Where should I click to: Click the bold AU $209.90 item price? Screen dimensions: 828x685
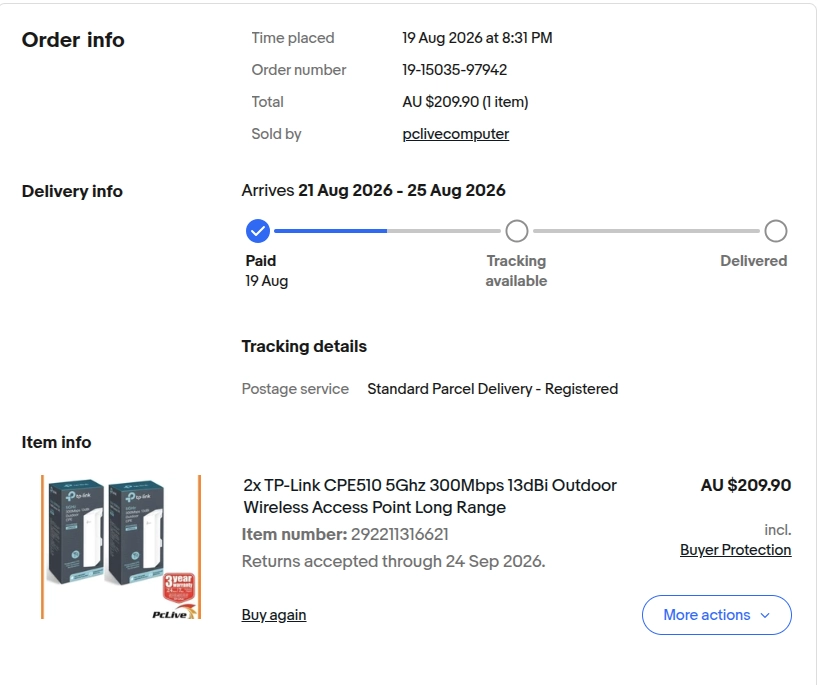(746, 485)
